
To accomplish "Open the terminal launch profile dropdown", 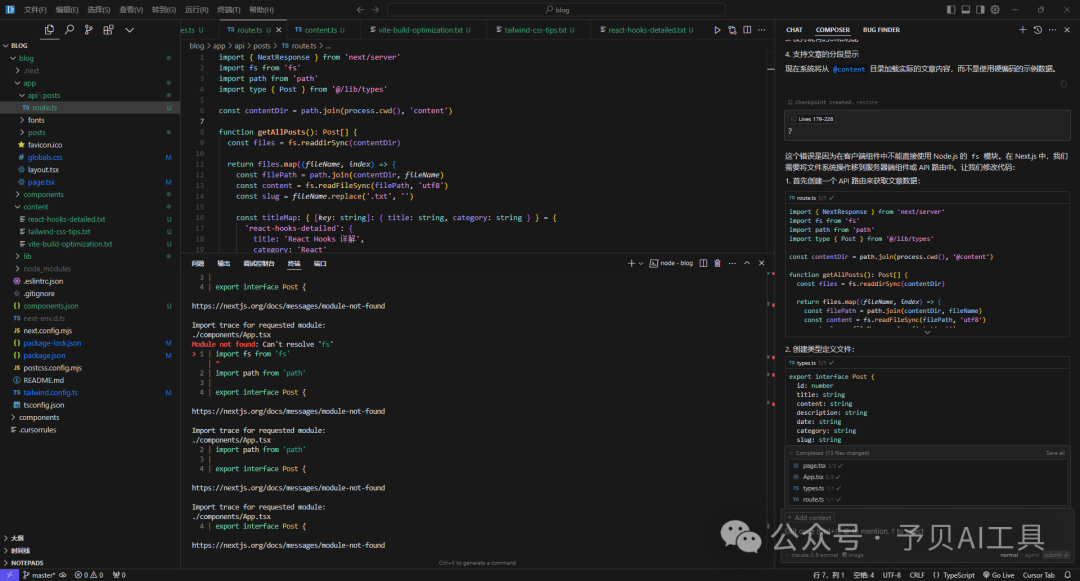I will 641,263.
